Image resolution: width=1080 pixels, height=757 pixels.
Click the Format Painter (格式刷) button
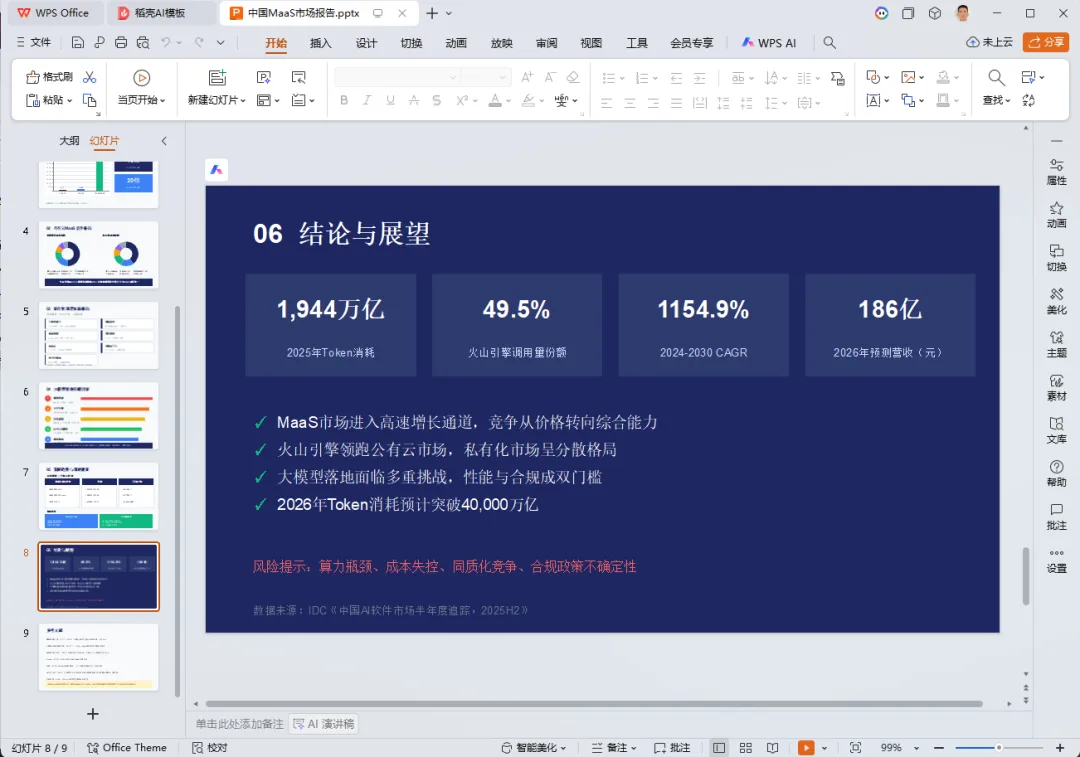click(49, 77)
